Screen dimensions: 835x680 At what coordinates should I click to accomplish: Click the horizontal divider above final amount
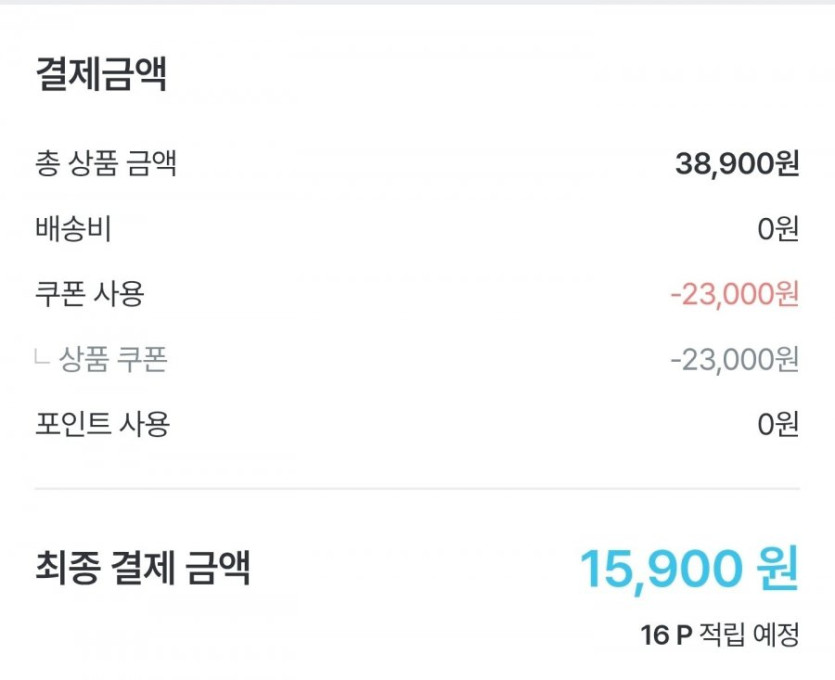click(x=417, y=489)
